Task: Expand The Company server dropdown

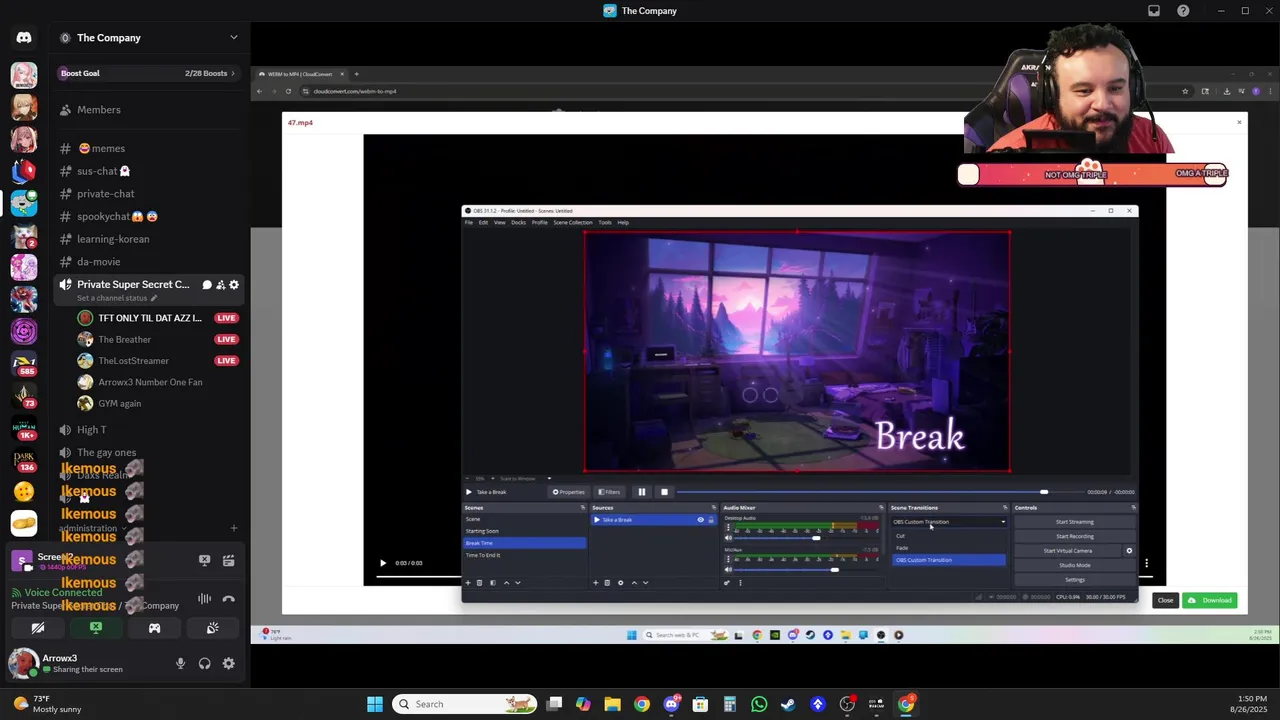Action: click(234, 38)
